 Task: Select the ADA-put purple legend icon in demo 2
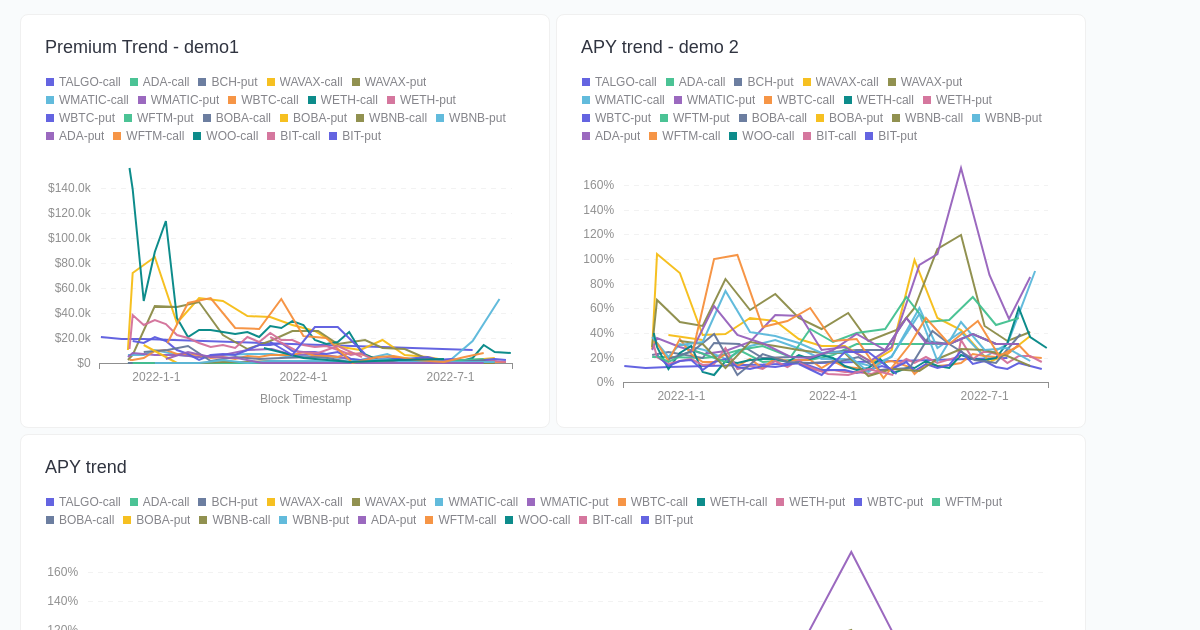pos(585,135)
